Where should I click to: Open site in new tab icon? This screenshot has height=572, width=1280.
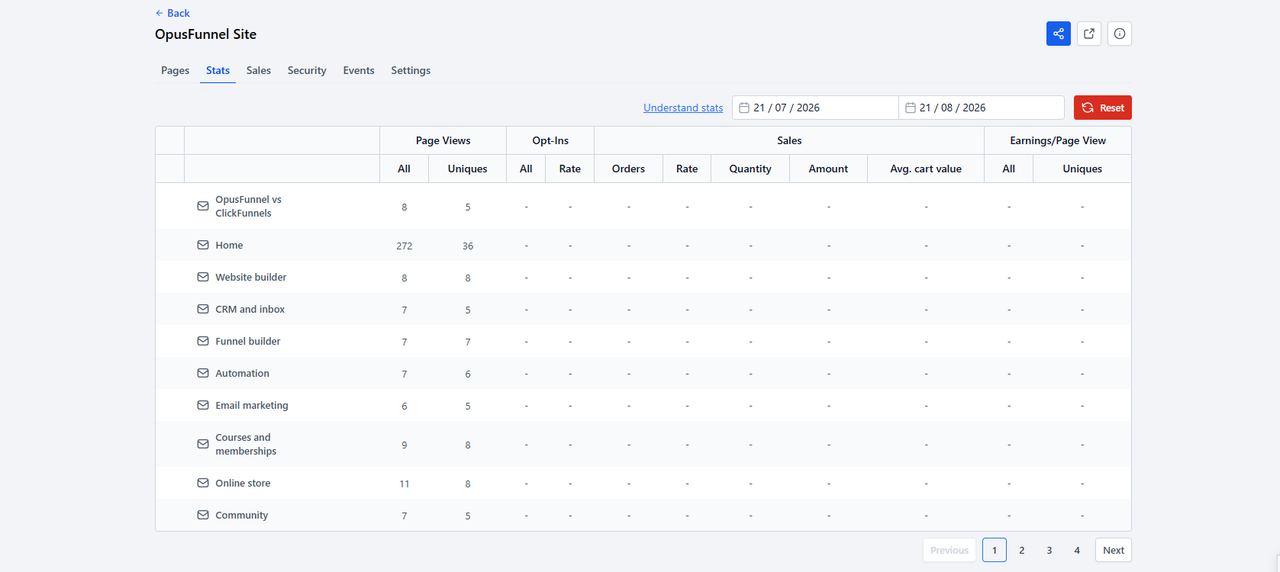(x=1089, y=34)
